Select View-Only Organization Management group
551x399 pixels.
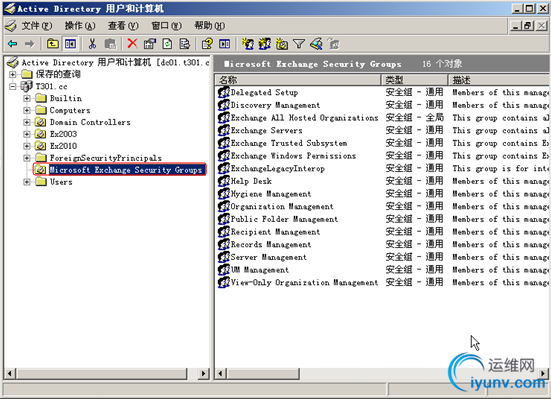304,282
